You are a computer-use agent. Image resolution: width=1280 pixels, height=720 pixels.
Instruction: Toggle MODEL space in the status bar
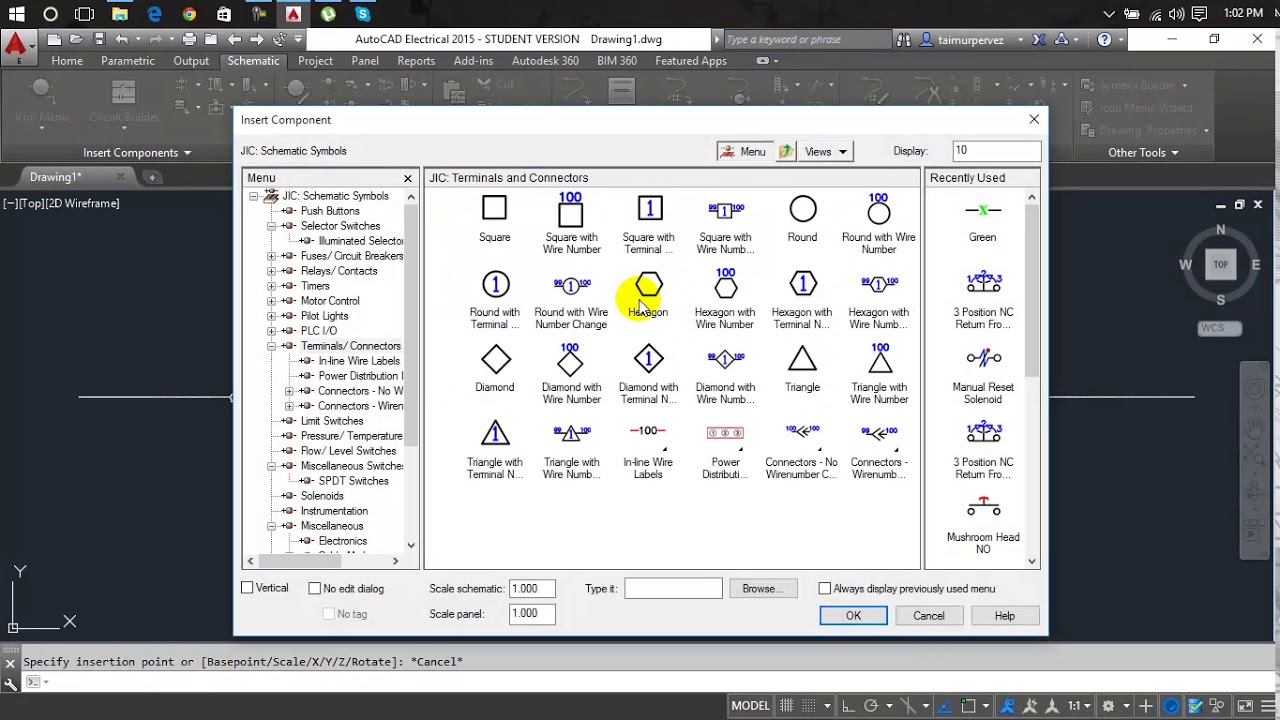point(750,706)
